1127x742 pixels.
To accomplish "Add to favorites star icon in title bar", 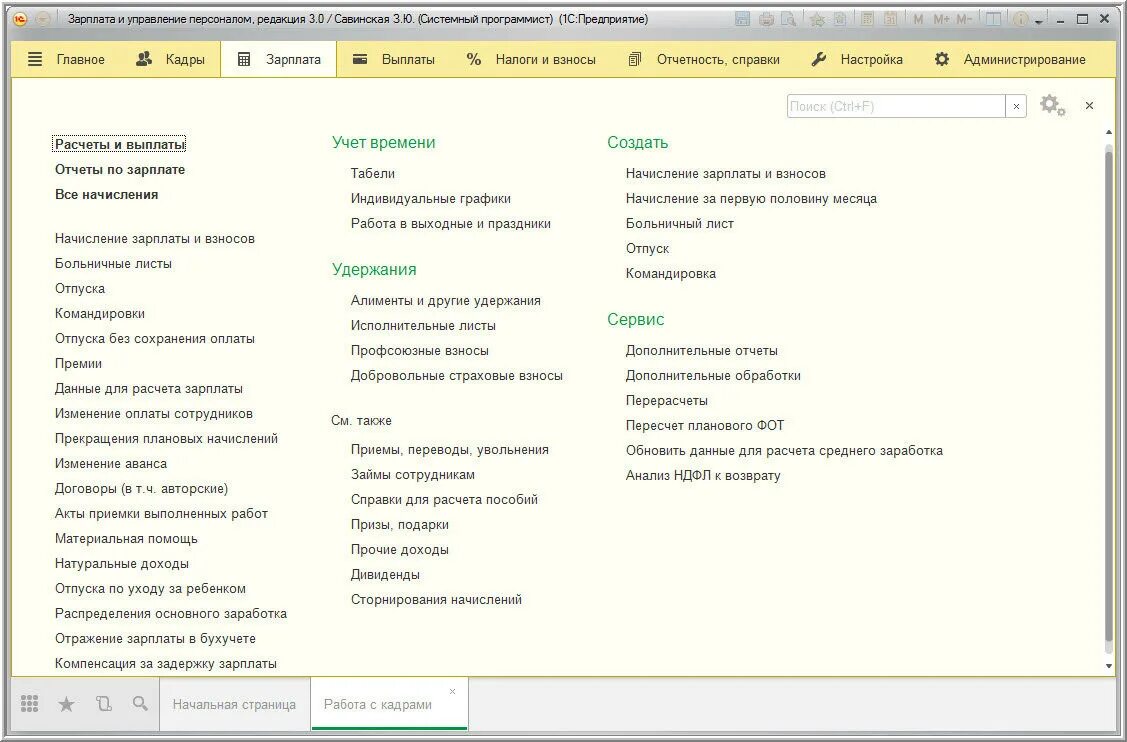I will tap(817, 19).
